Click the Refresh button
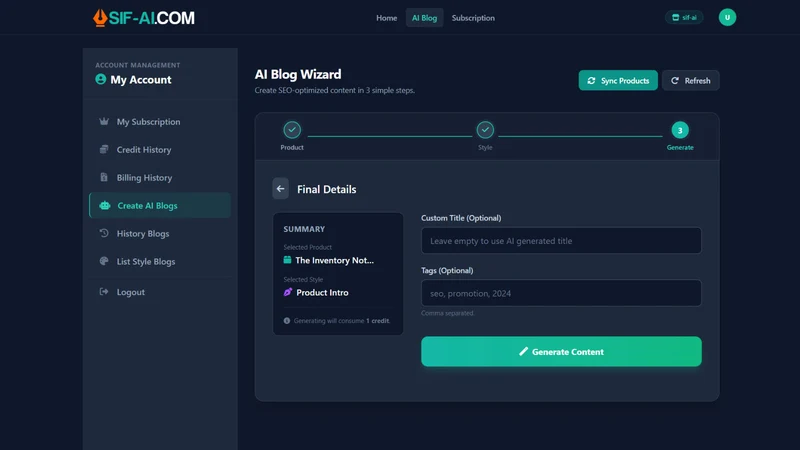Image resolution: width=800 pixels, height=450 pixels. (690, 81)
